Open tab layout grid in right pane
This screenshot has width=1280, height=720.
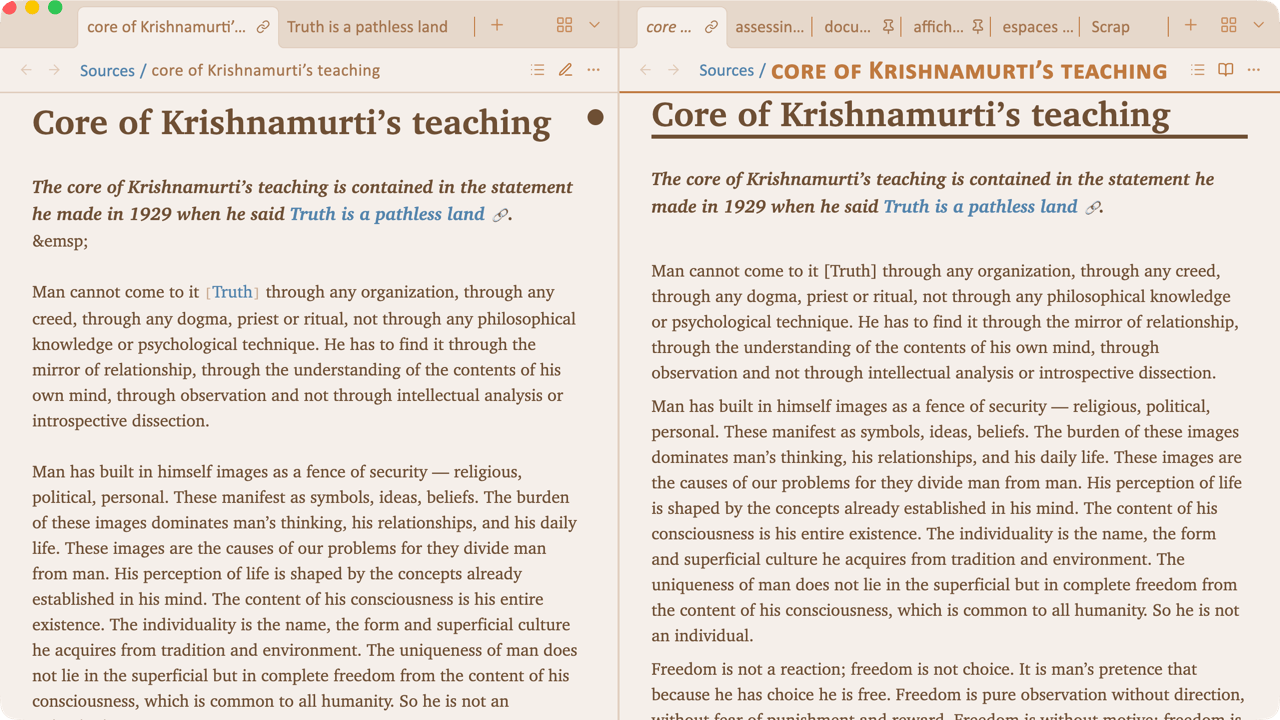1229,26
